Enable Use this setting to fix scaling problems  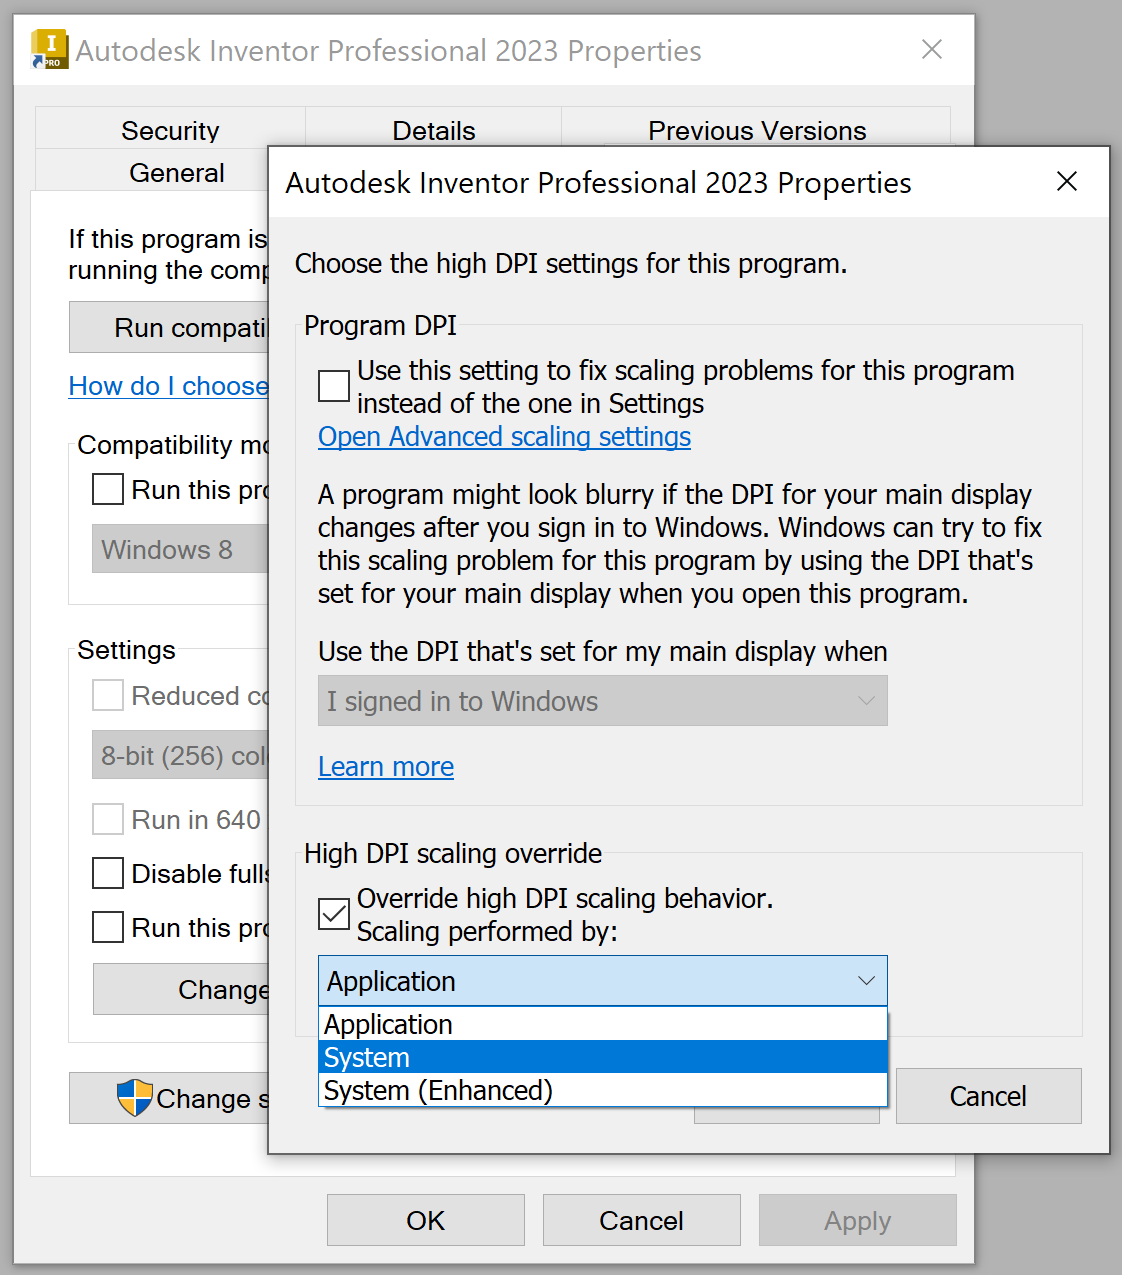[x=333, y=386]
